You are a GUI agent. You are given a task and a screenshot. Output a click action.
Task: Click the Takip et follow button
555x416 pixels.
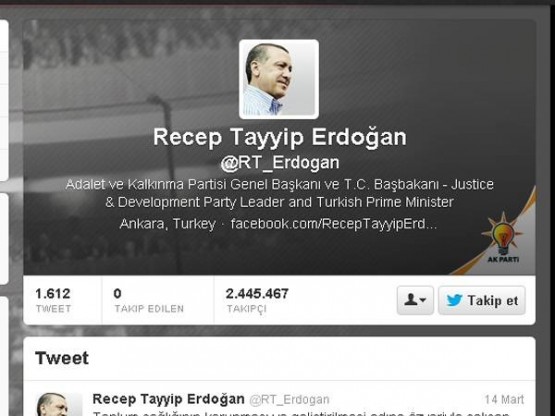[x=482, y=300]
